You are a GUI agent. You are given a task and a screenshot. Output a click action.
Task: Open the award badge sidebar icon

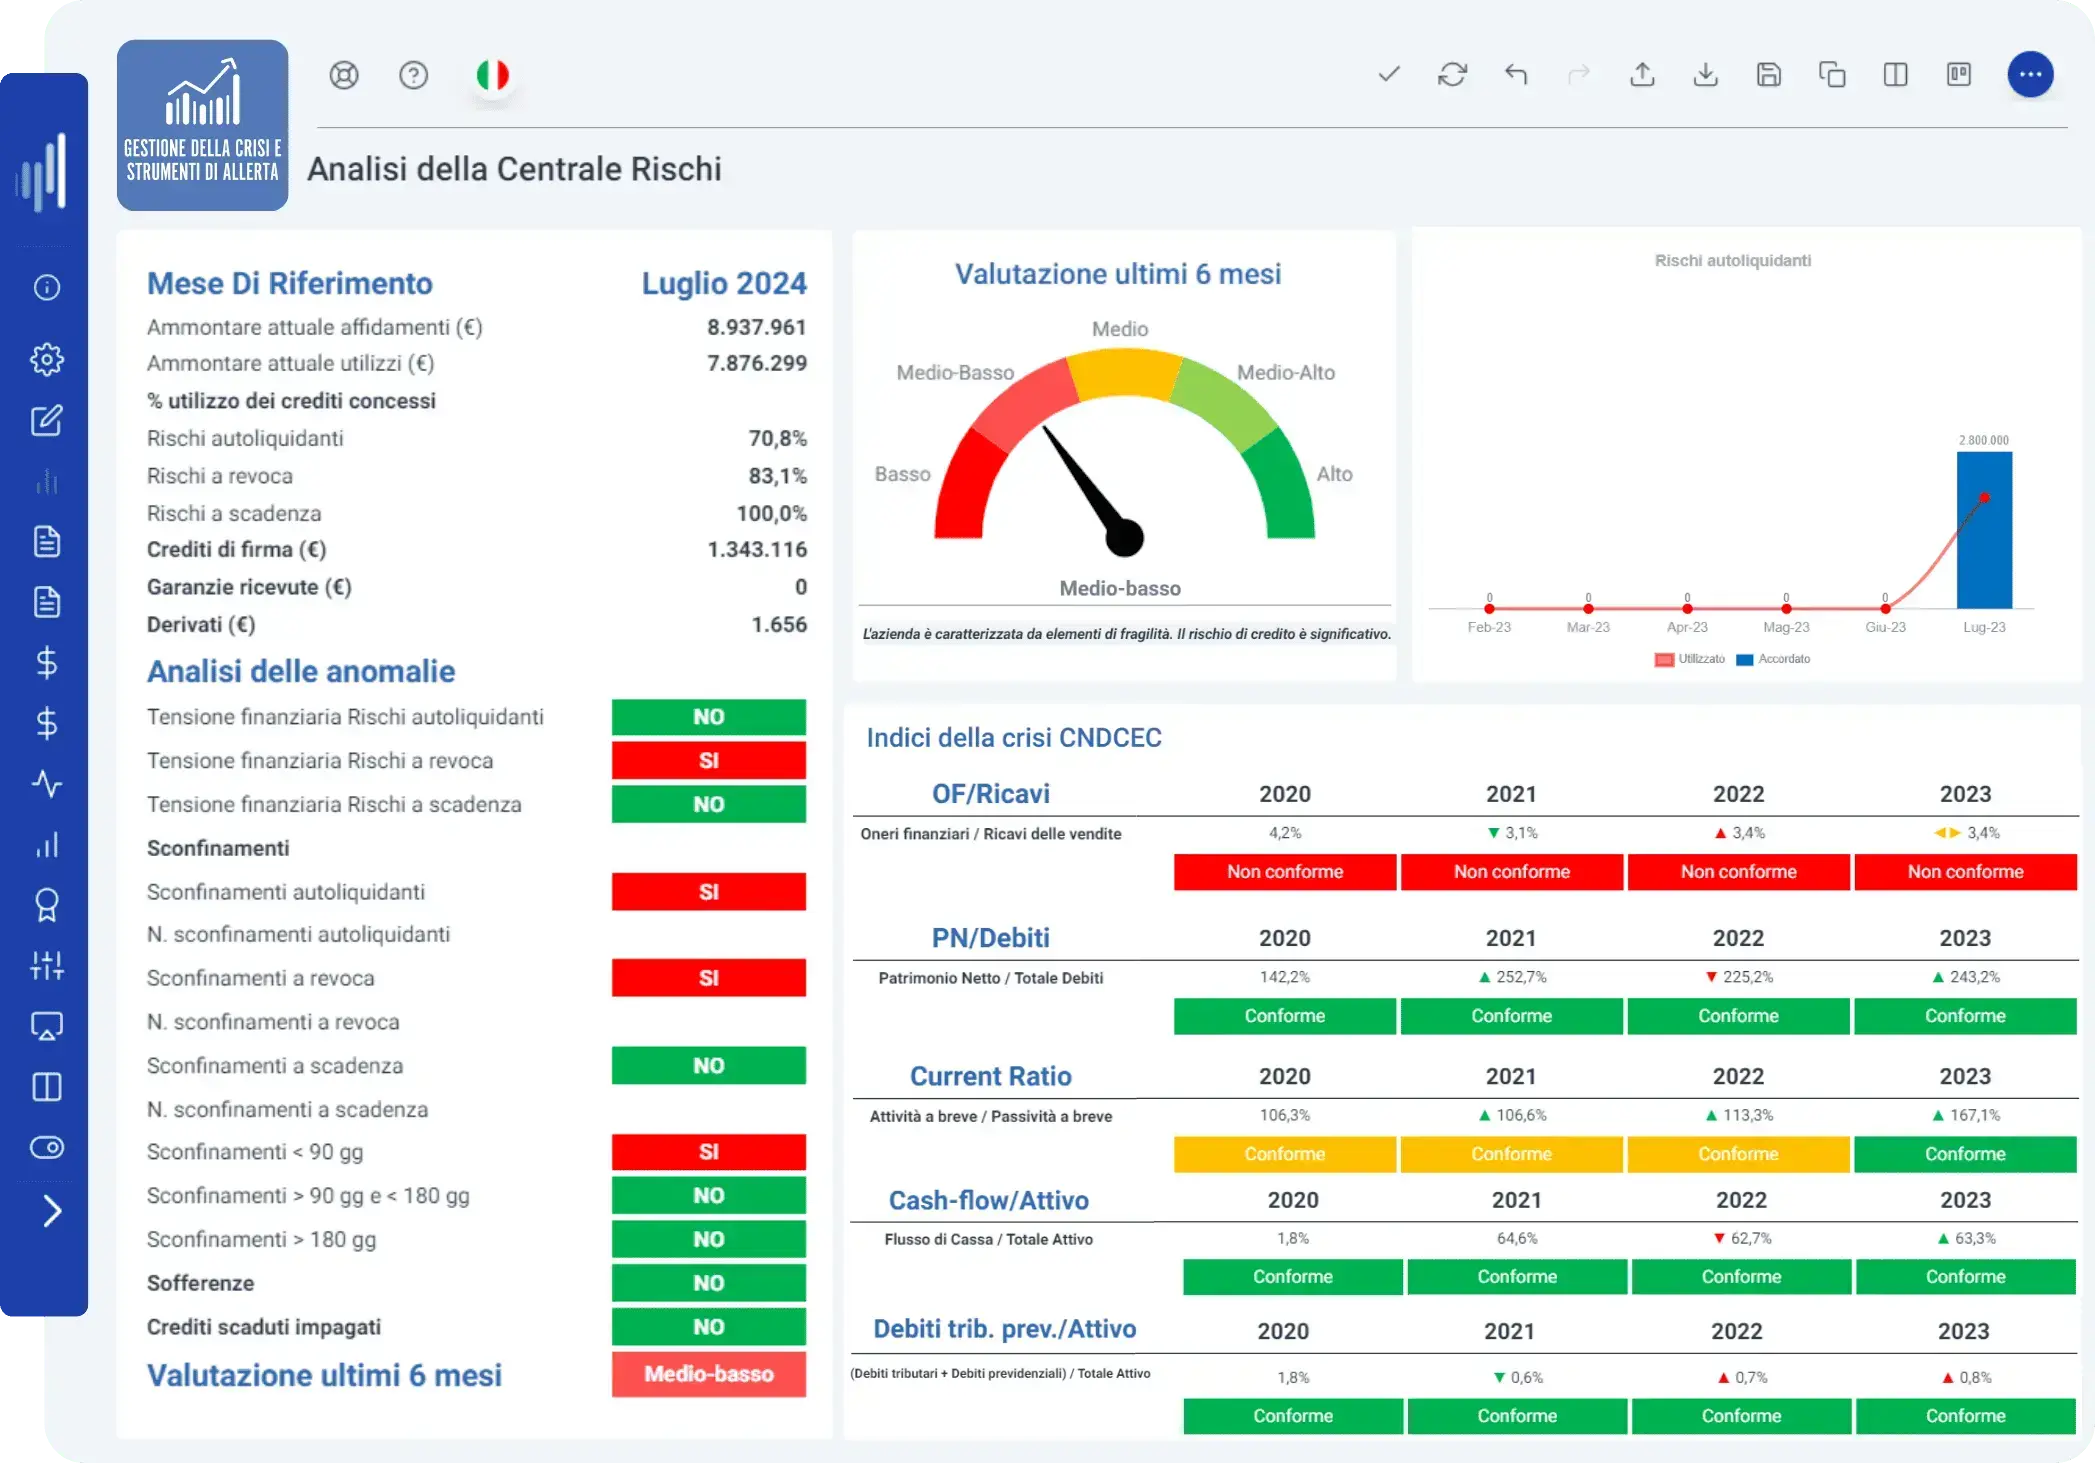coord(47,904)
